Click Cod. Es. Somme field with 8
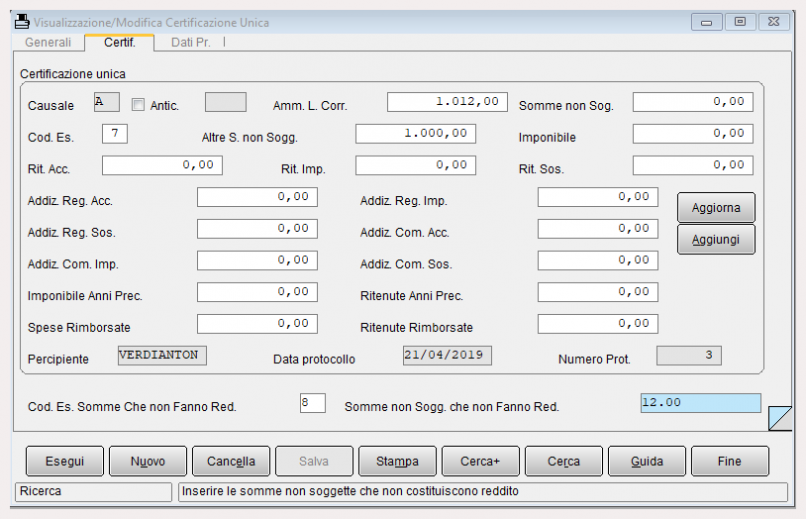 pos(313,403)
